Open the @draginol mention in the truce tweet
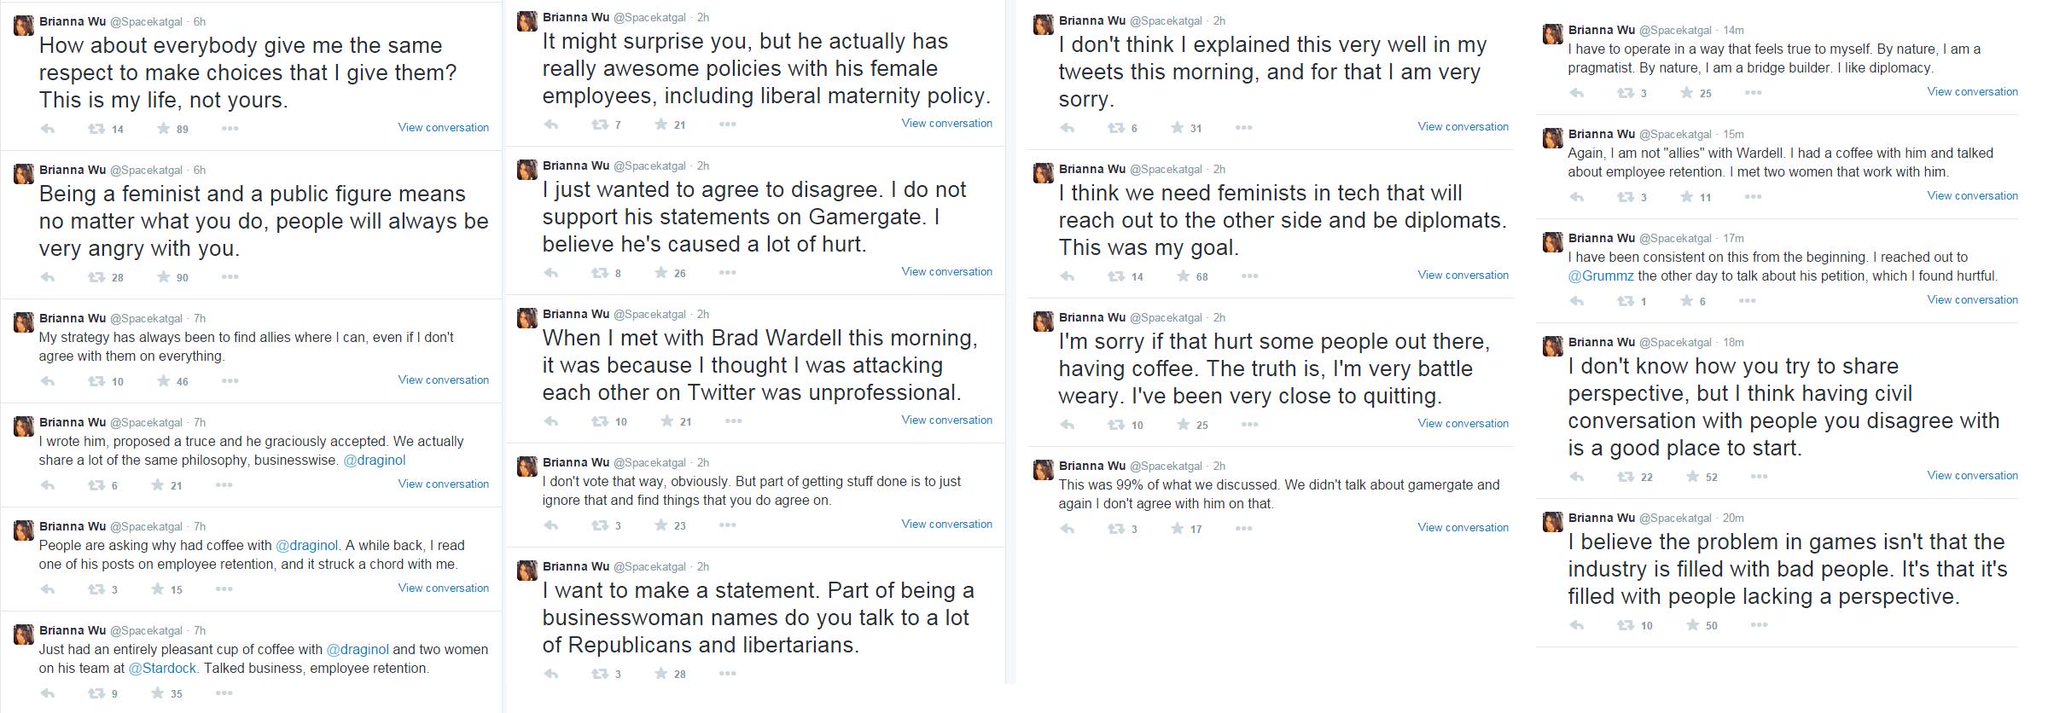This screenshot has height=713, width=2048. (x=374, y=460)
